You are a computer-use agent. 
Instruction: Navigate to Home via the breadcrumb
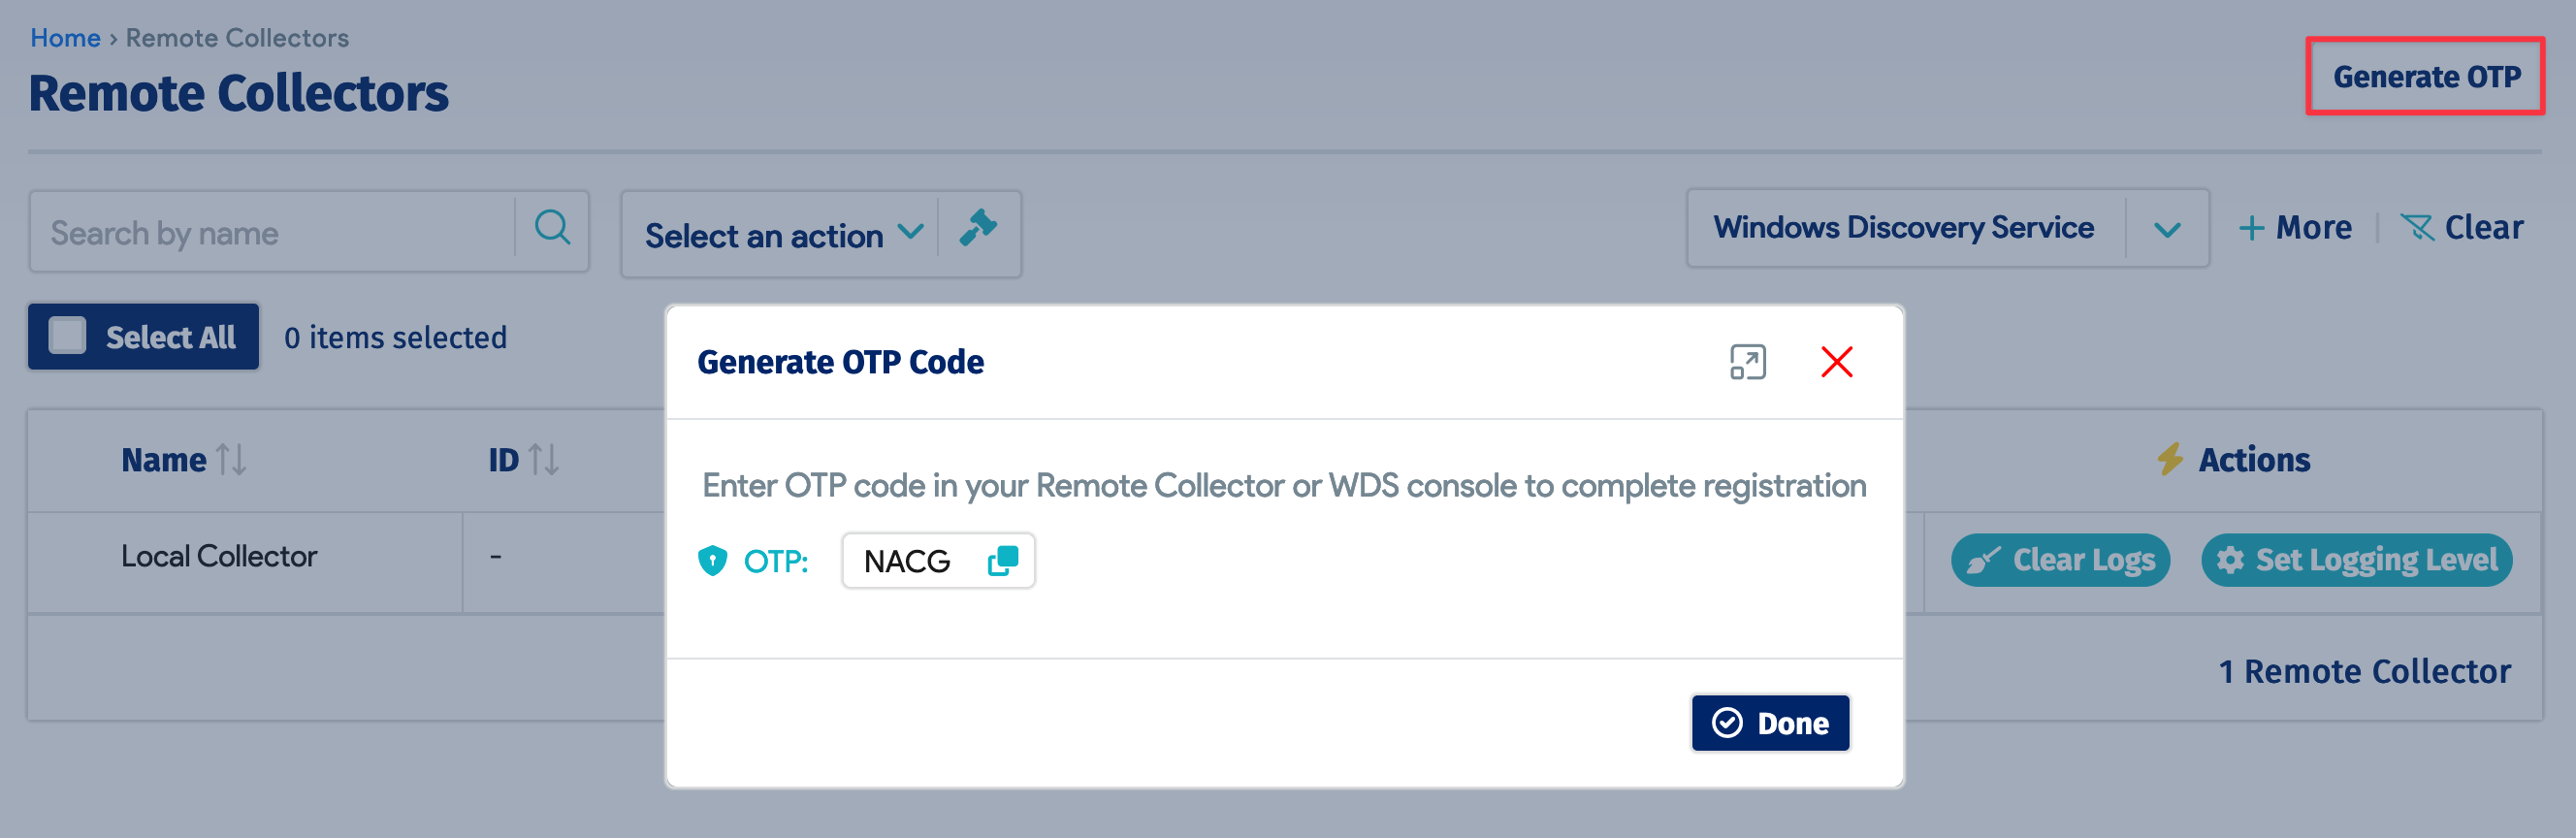pos(66,37)
